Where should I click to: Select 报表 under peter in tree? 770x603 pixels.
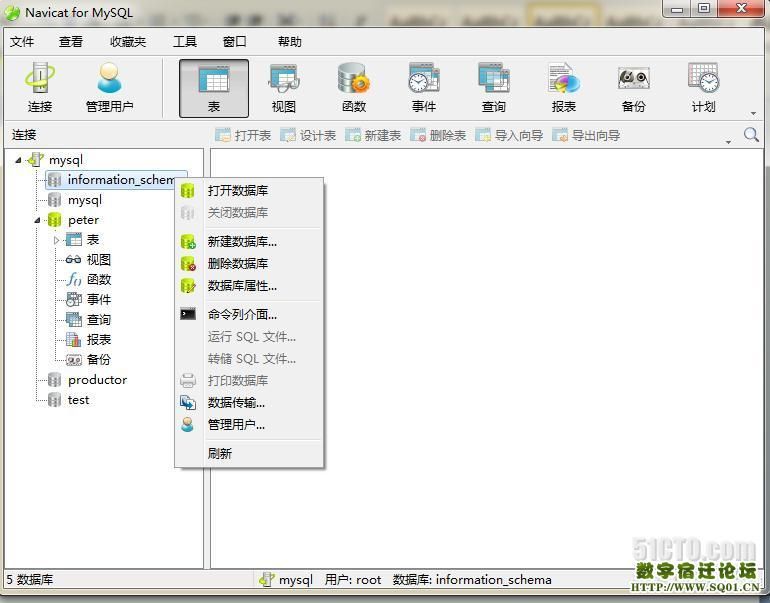98,340
